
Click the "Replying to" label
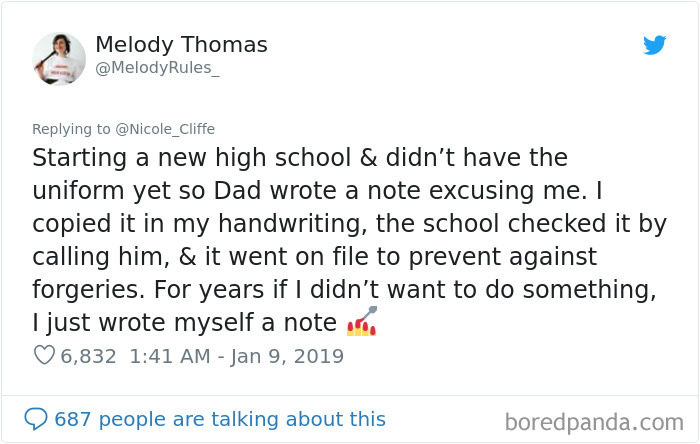coord(70,129)
